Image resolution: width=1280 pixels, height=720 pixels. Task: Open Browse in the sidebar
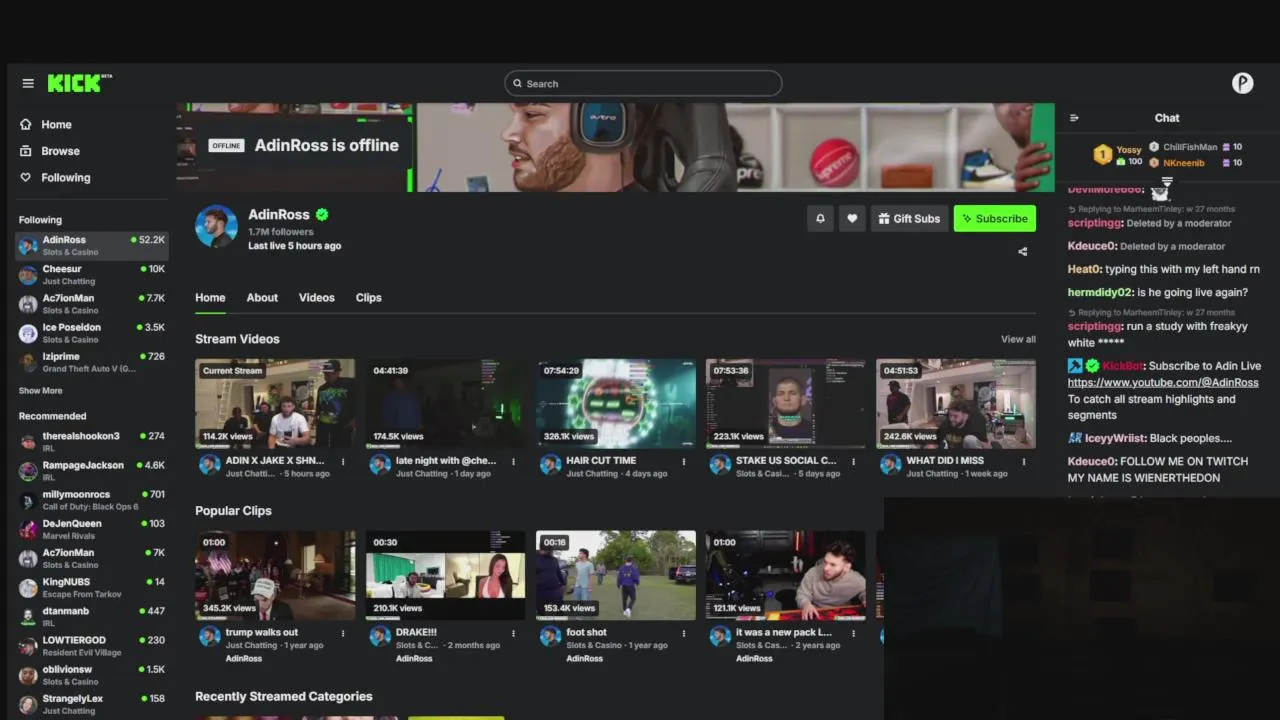tap(49, 151)
